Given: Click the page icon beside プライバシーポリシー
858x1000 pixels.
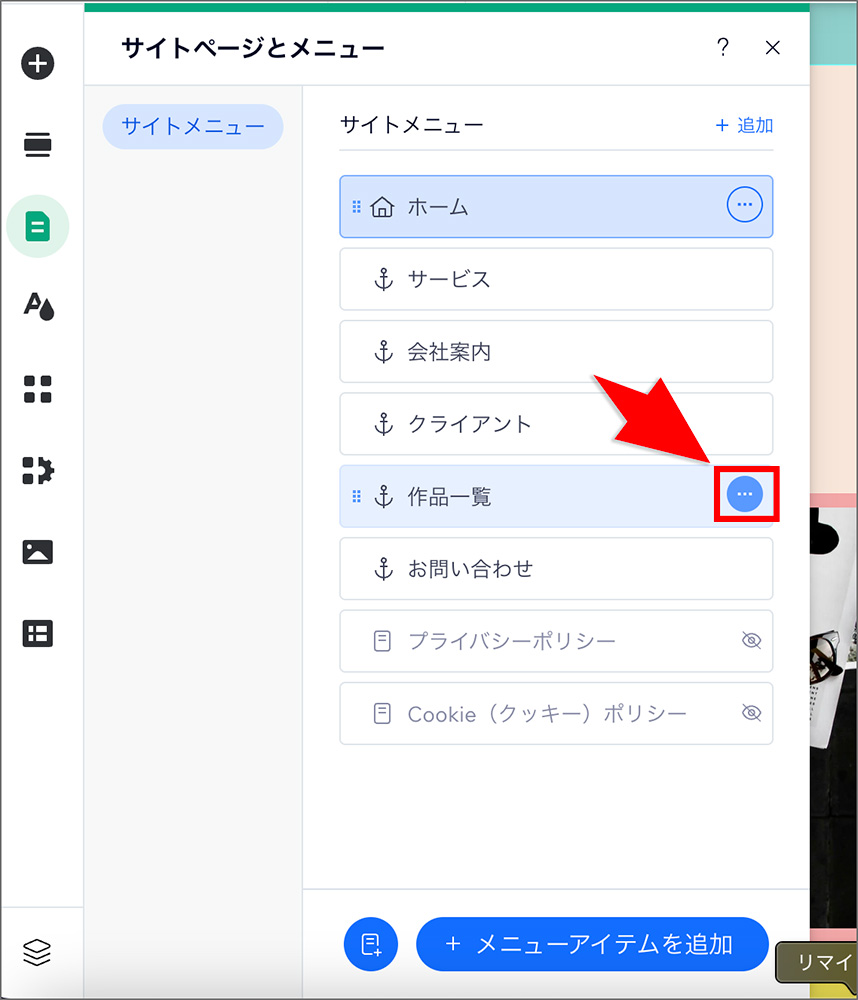Looking at the screenshot, I should [x=382, y=641].
